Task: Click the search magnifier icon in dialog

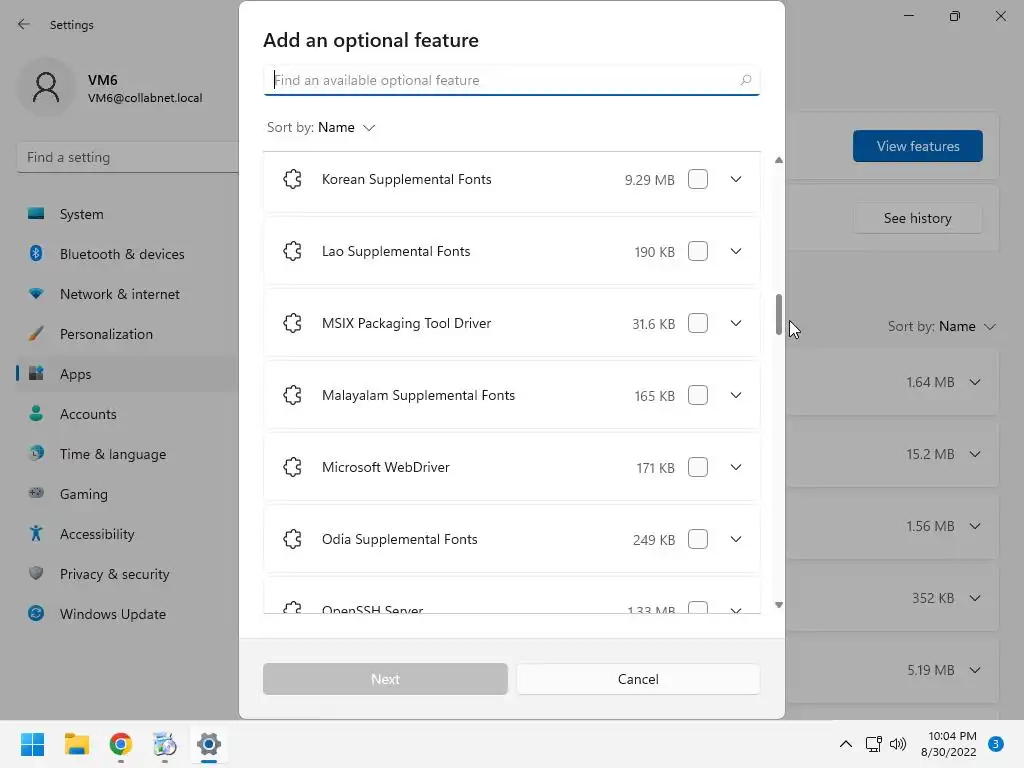Action: 745,80
